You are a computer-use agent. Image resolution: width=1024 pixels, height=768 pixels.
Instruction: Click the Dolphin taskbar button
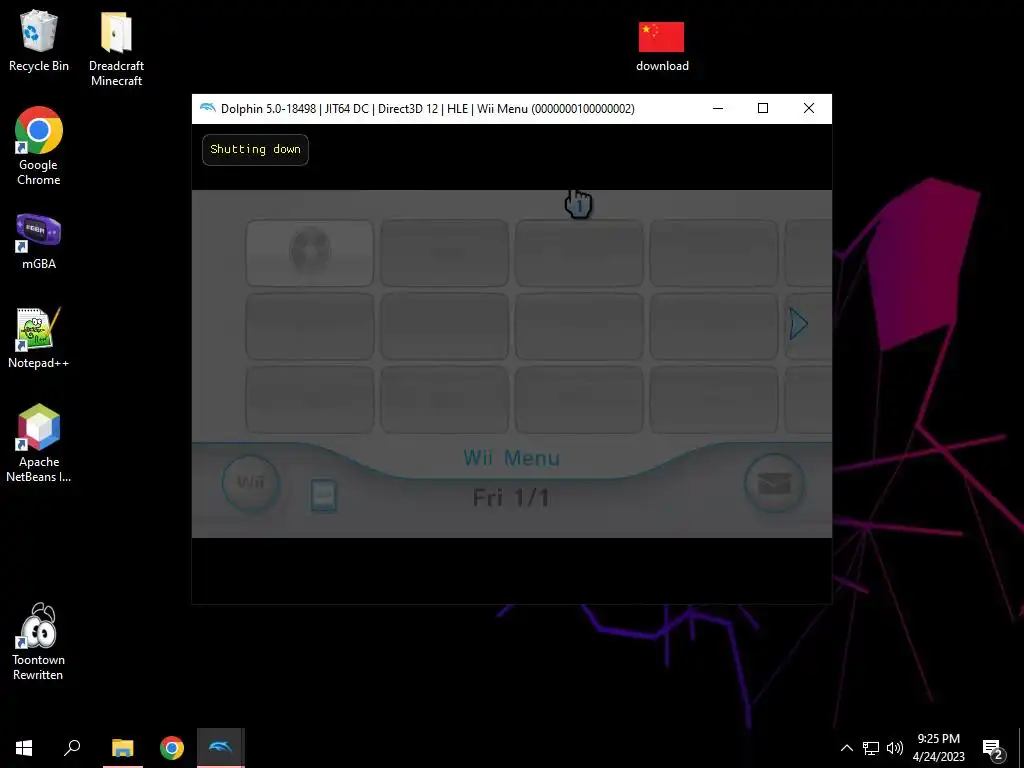(x=221, y=748)
